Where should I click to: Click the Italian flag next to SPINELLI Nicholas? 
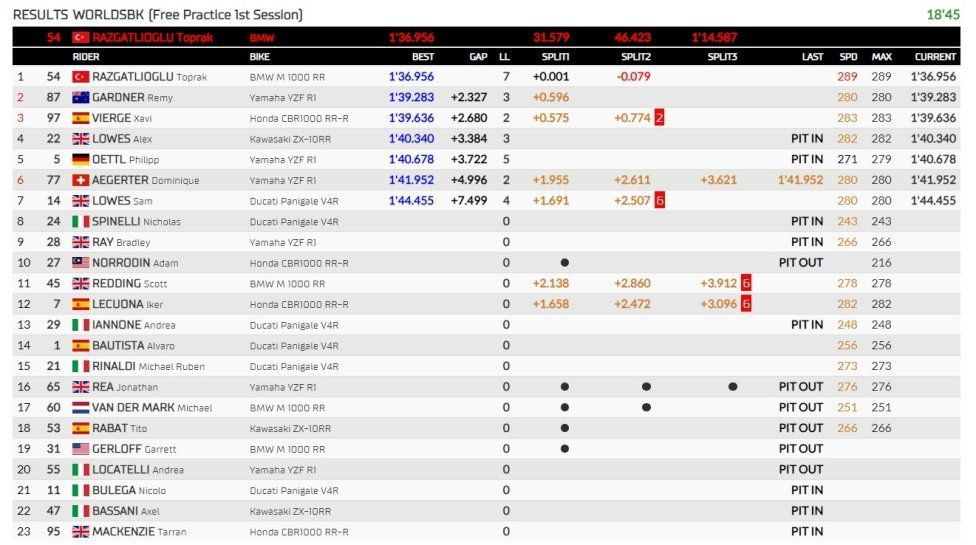tap(80, 221)
